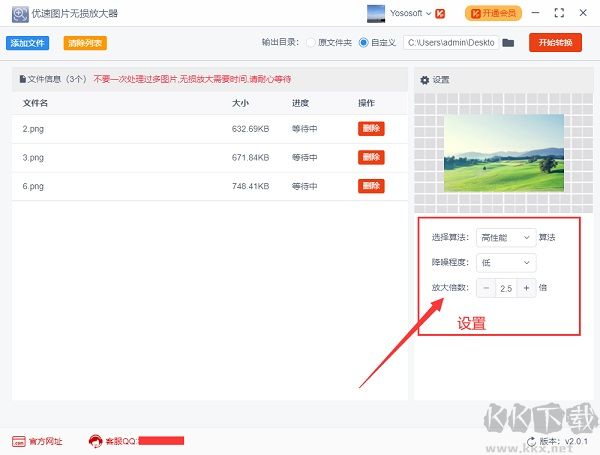
Task: Delete the 2.png file row
Action: (371, 128)
